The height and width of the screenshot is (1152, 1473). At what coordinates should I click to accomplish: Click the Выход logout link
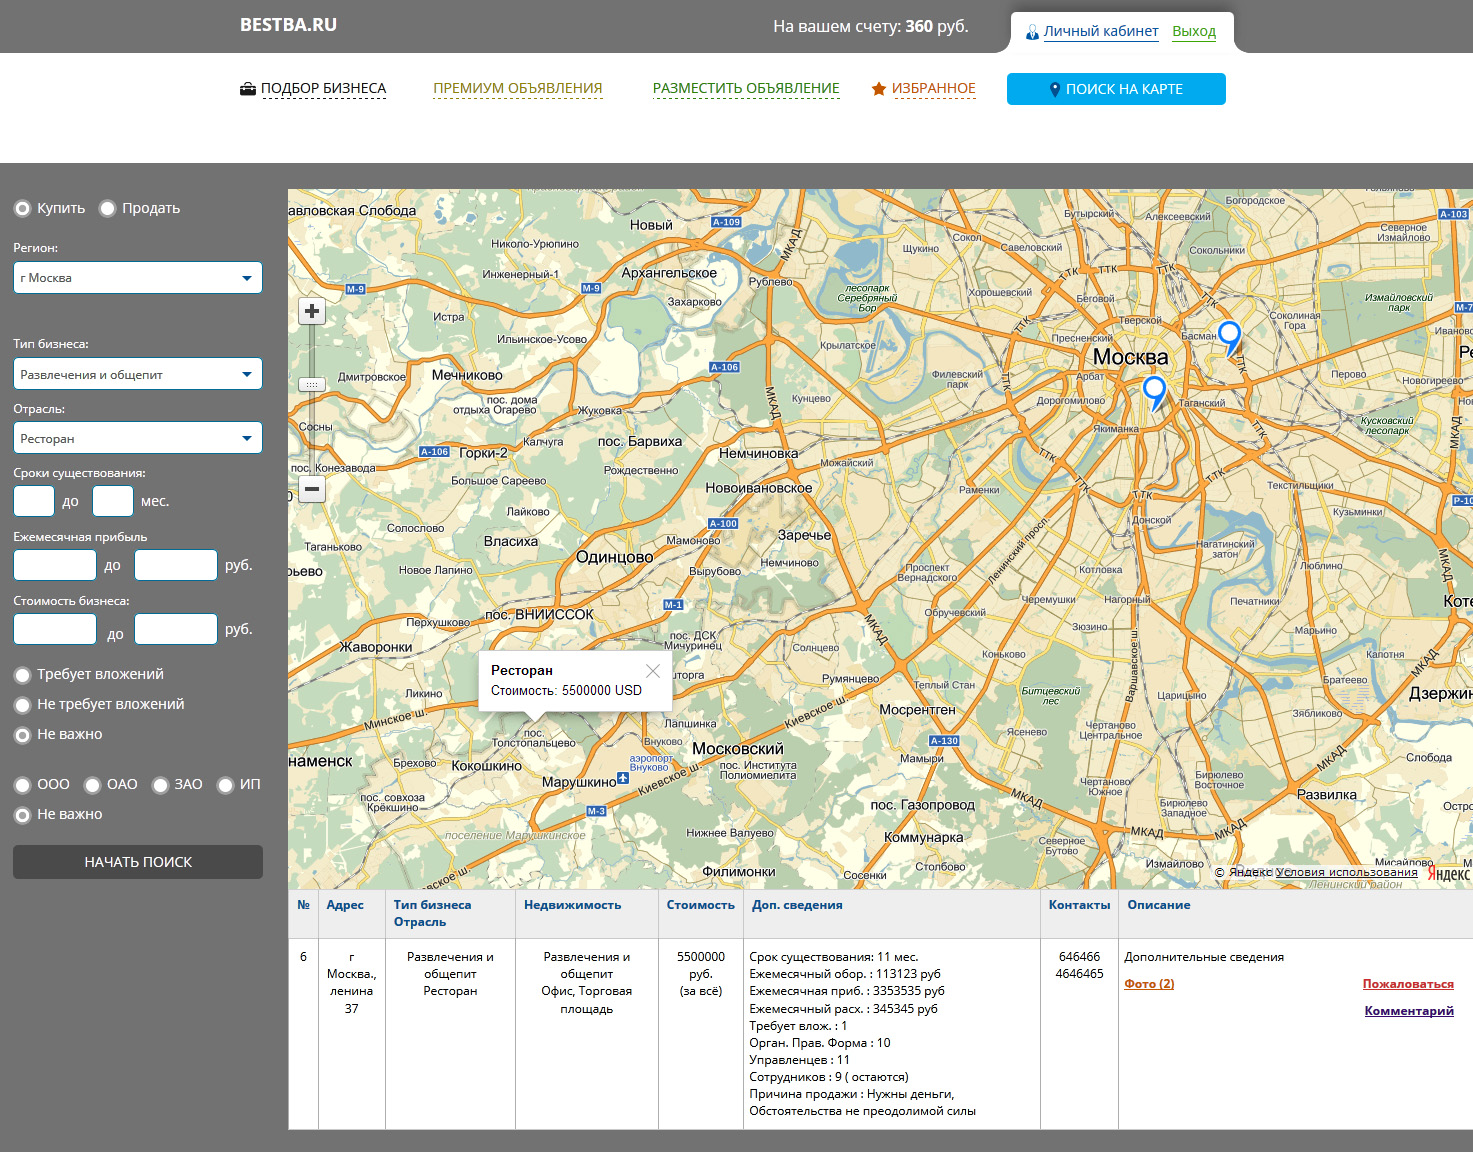(x=1194, y=32)
